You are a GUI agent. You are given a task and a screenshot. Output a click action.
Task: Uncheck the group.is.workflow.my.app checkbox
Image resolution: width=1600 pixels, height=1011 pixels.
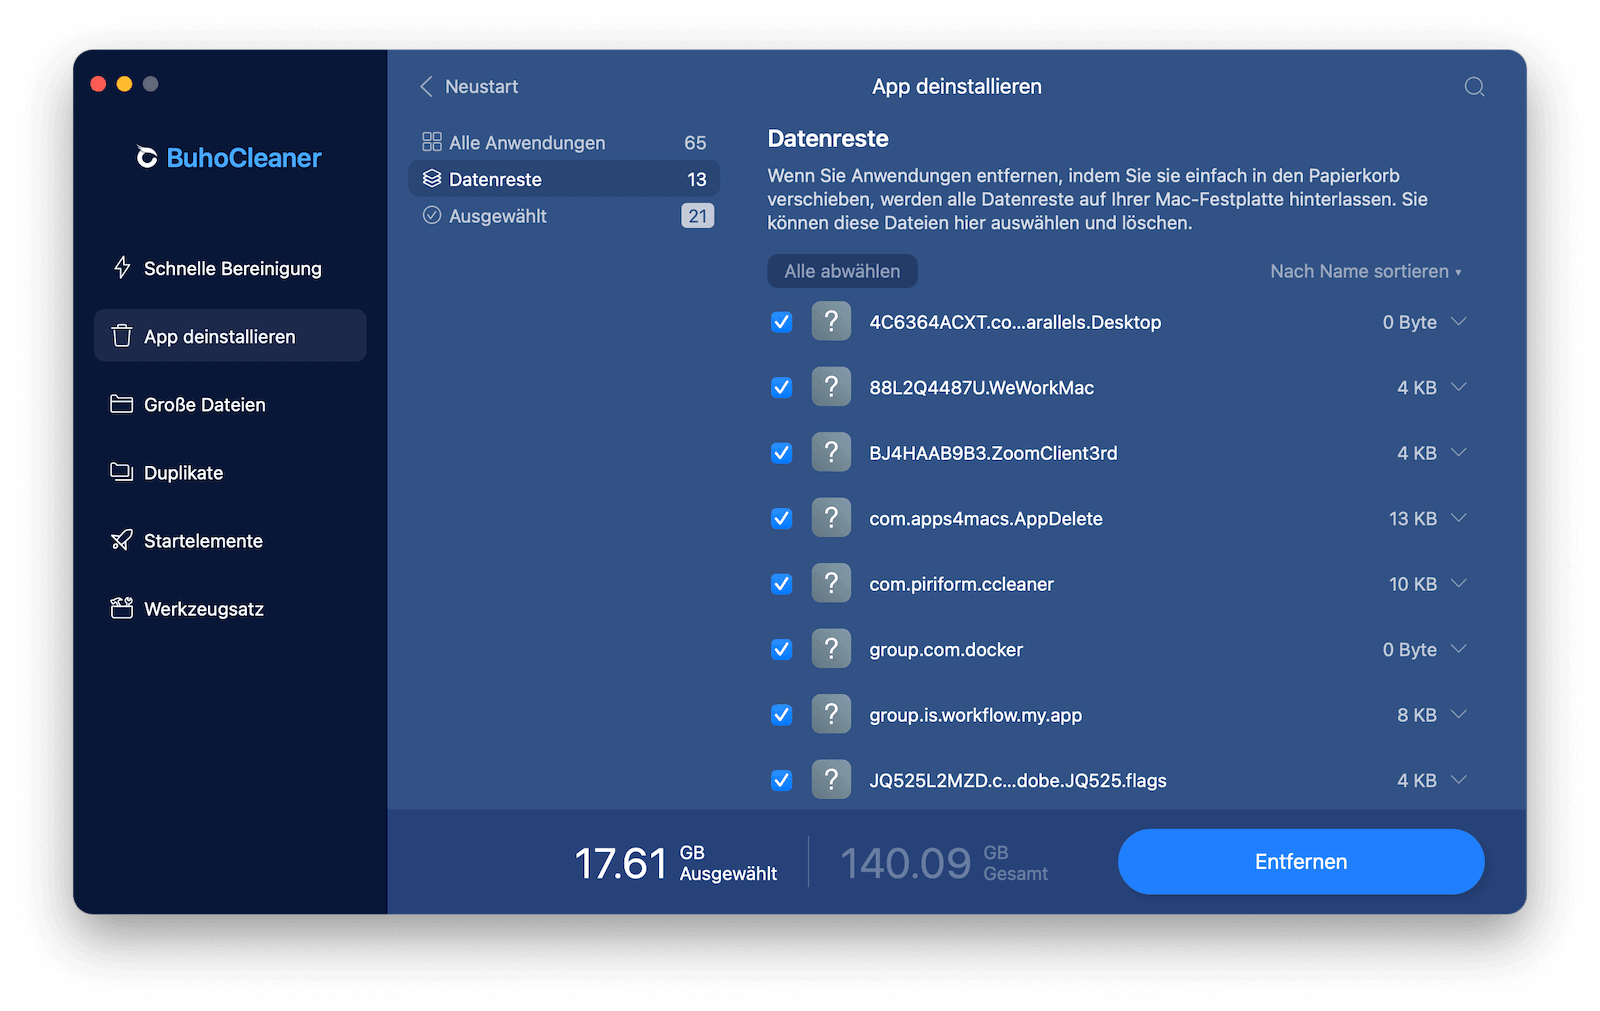782,715
